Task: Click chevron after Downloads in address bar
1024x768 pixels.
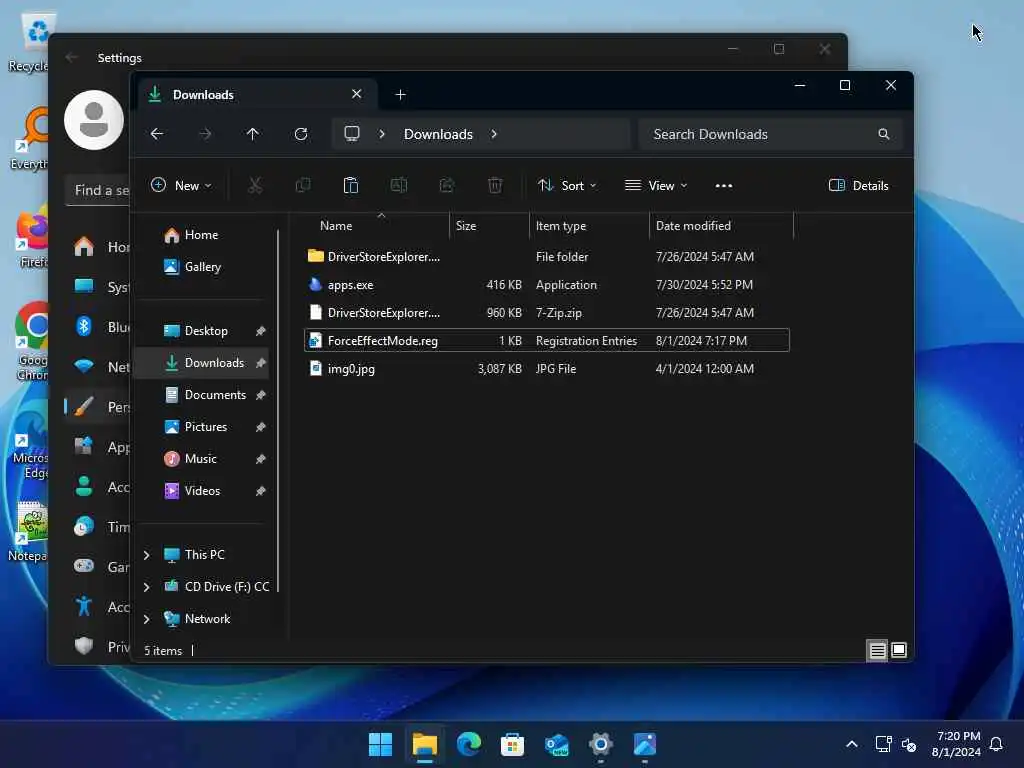Action: (x=494, y=134)
